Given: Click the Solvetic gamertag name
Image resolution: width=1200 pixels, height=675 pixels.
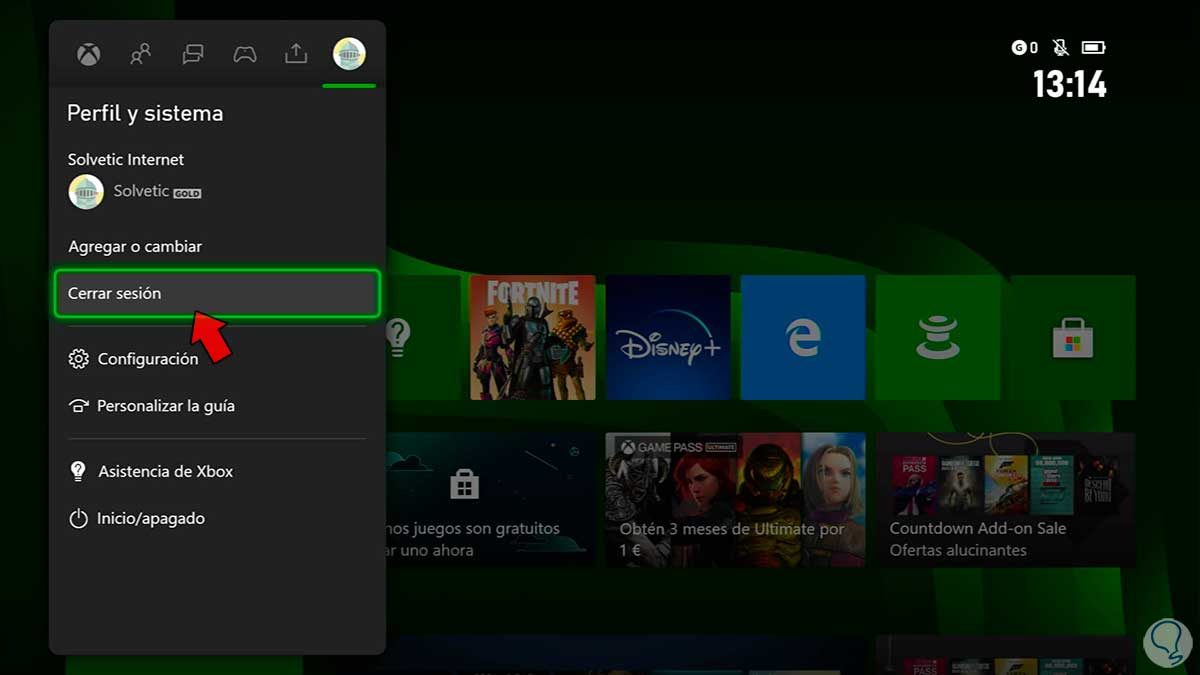Looking at the screenshot, I should pos(141,191).
